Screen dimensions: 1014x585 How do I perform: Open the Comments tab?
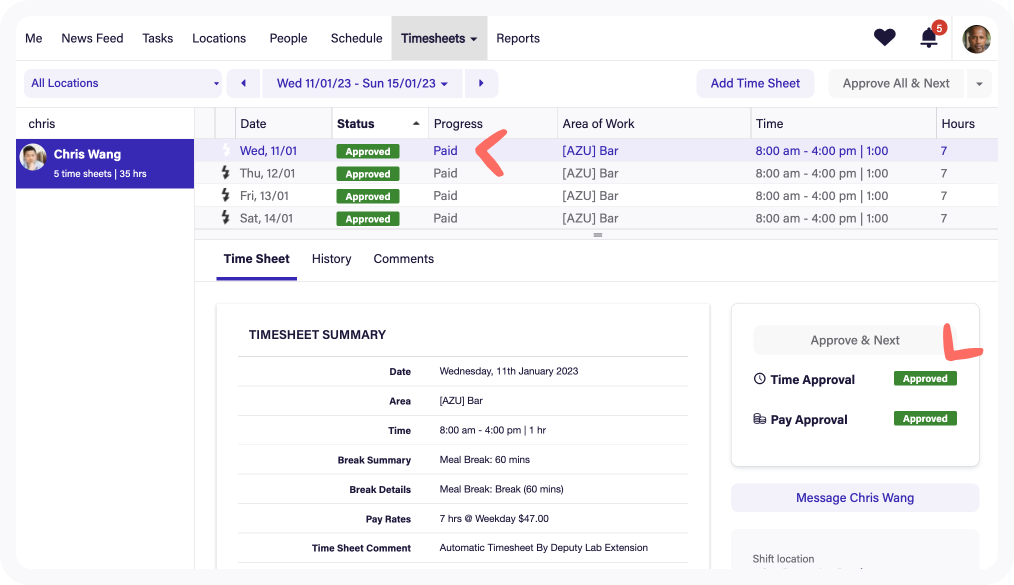(403, 259)
